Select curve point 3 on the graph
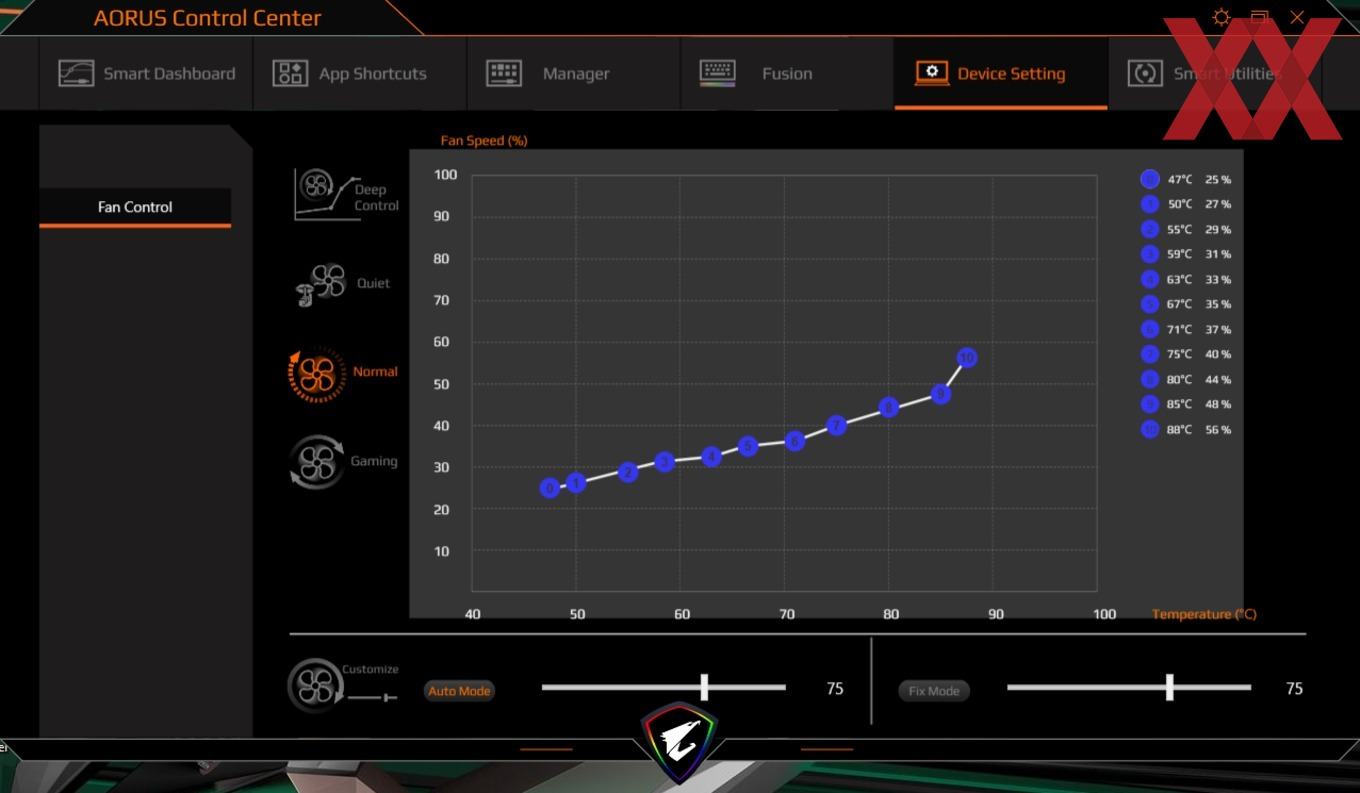Screen dimensions: 1360x793 pyautogui.click(x=665, y=462)
